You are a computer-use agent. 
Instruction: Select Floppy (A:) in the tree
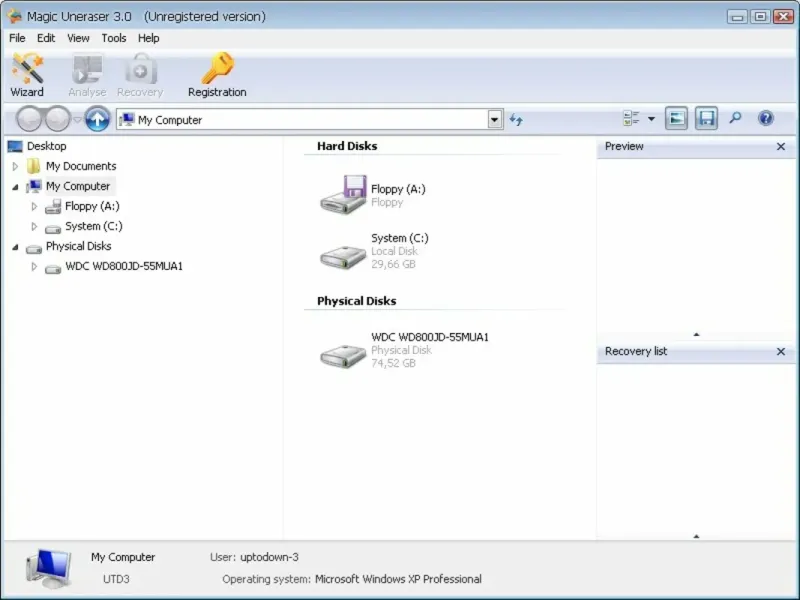coord(92,206)
